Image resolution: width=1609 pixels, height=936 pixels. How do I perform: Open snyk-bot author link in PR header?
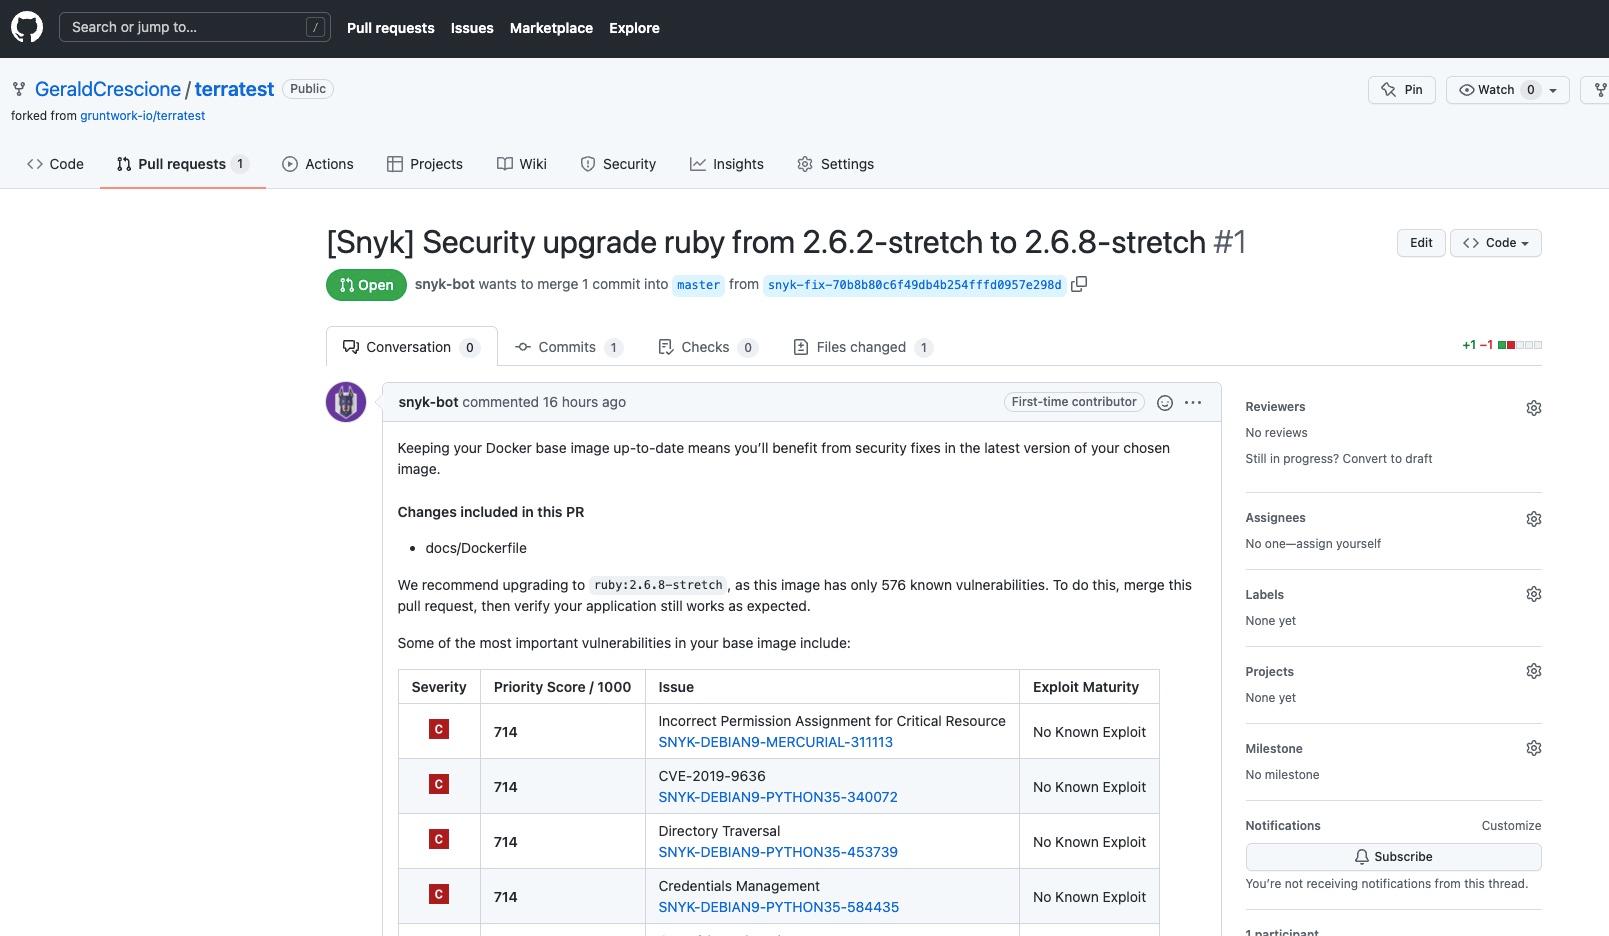click(x=445, y=284)
